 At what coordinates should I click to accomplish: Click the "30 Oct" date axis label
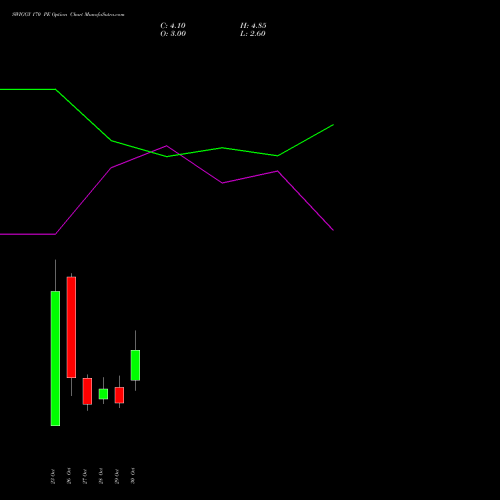tap(133, 476)
